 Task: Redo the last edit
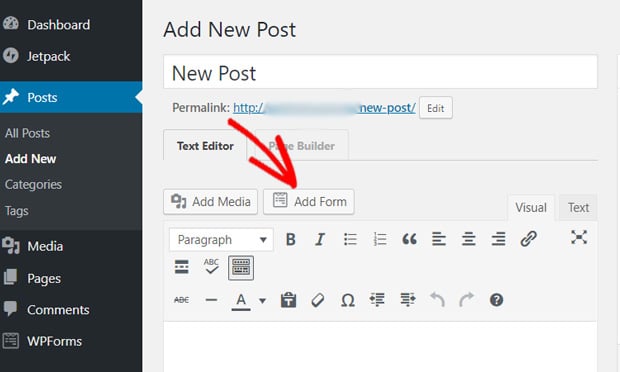tap(467, 300)
